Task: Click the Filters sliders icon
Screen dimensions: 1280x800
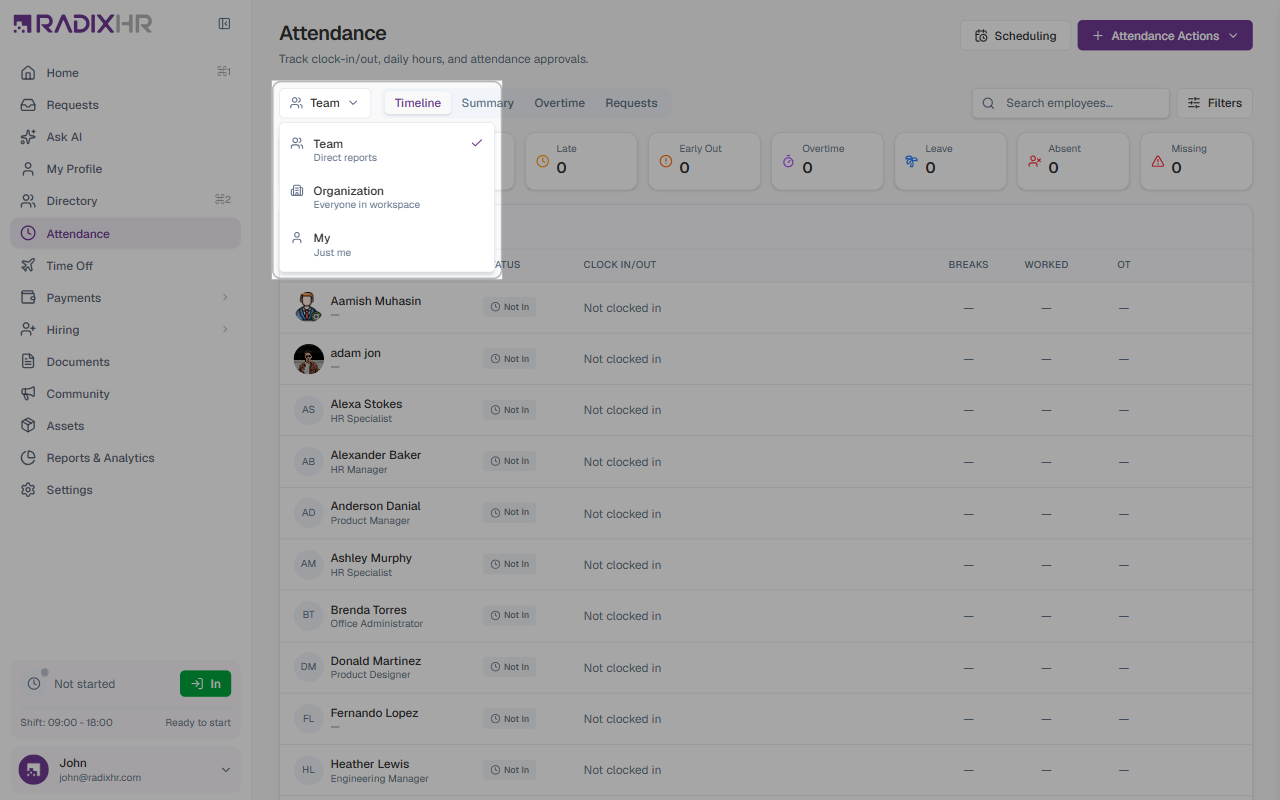Action: (x=1194, y=103)
